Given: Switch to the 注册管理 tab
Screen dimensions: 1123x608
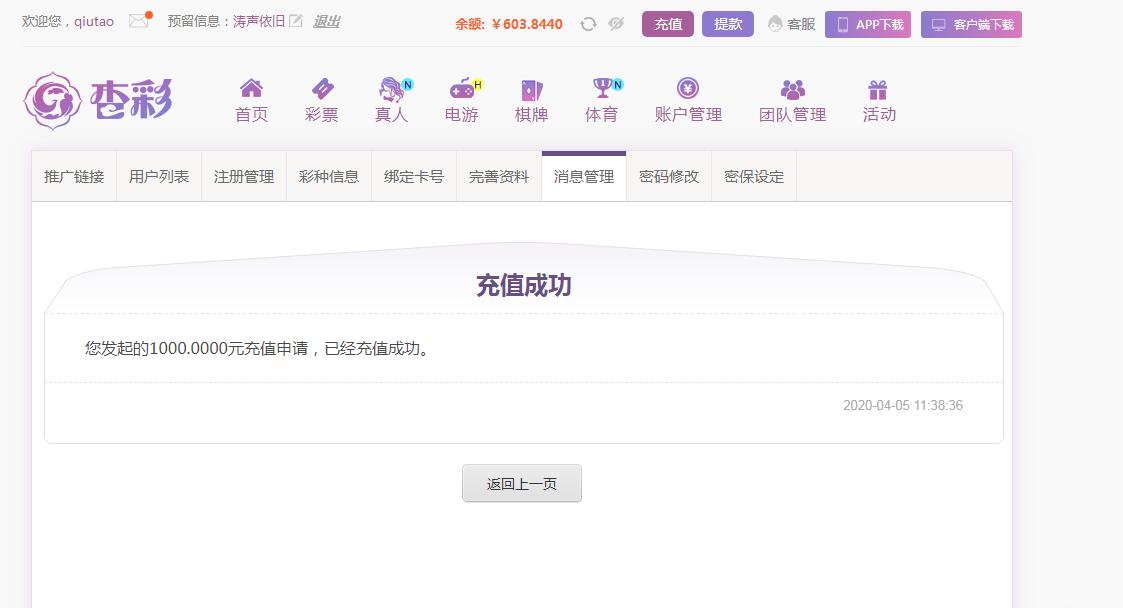Looking at the screenshot, I should pyautogui.click(x=244, y=177).
